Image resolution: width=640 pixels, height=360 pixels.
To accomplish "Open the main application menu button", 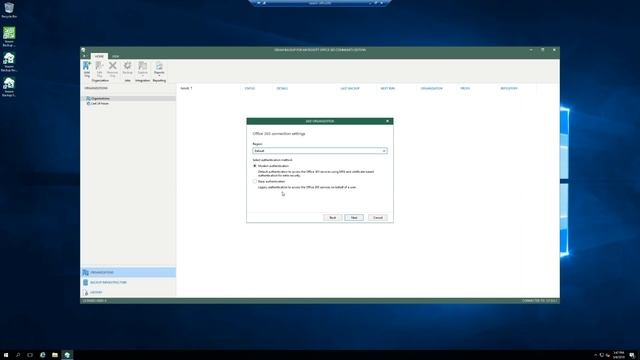I will tap(85, 56).
